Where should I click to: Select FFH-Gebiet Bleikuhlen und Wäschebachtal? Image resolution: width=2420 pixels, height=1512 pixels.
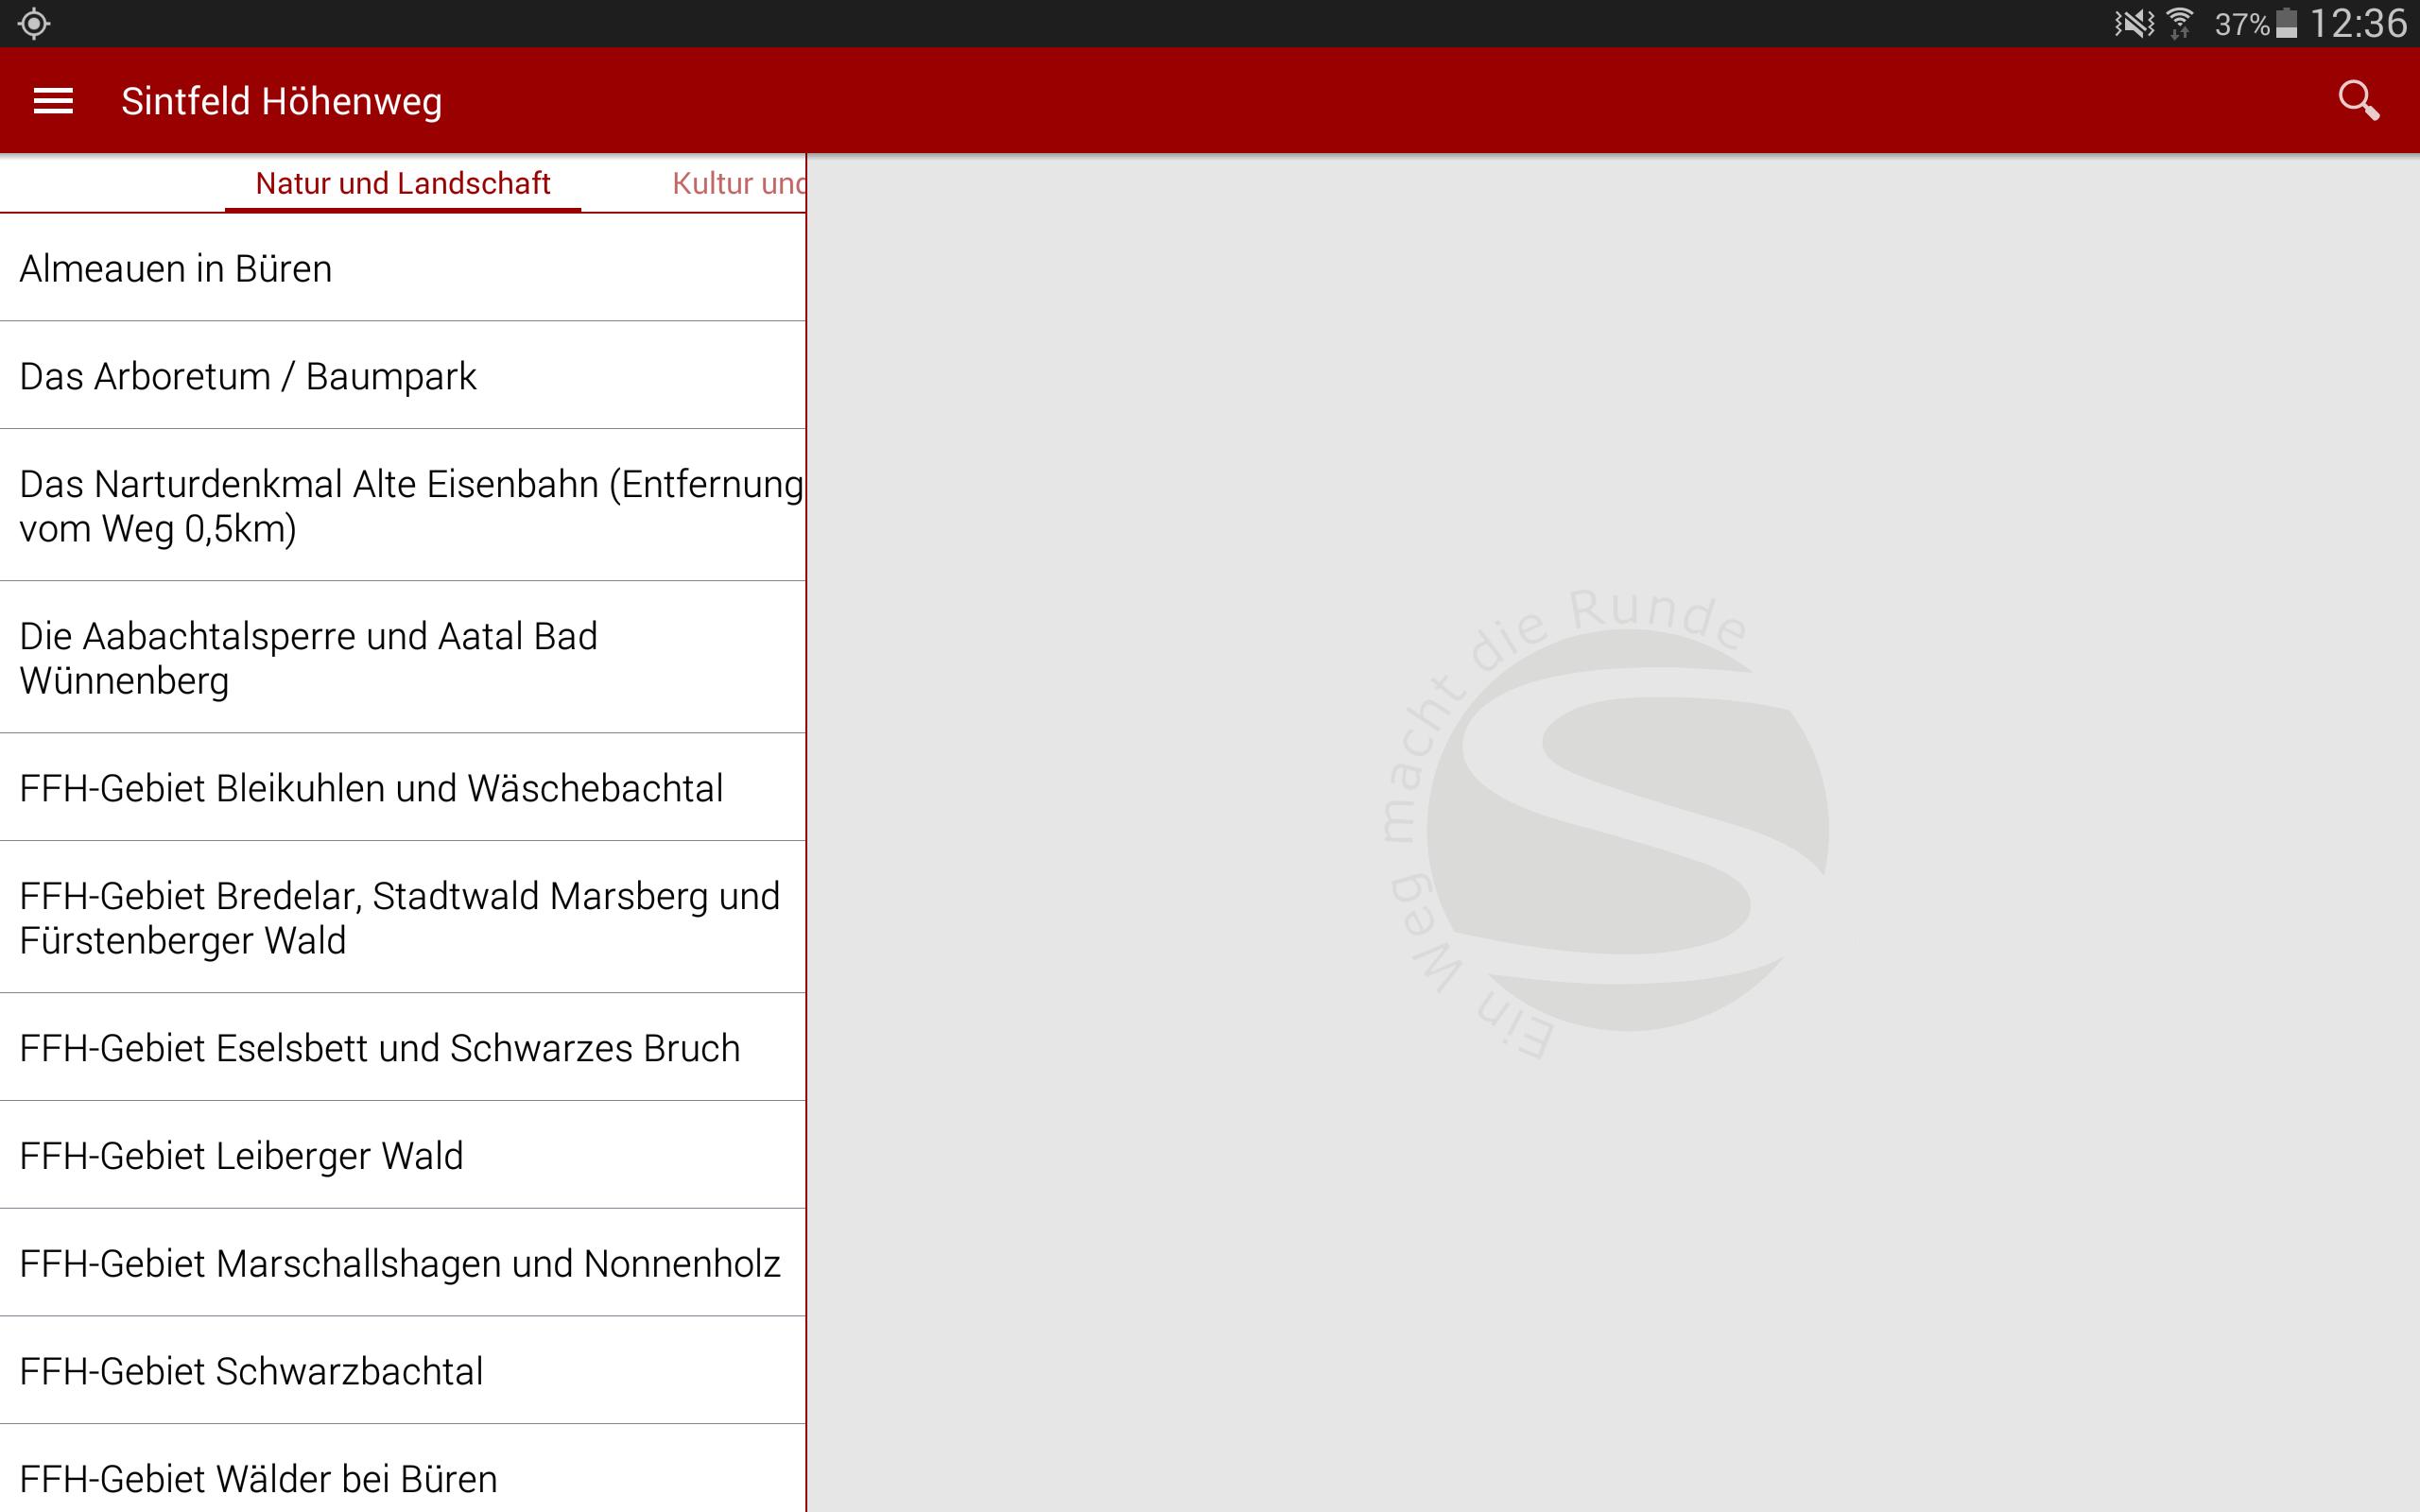click(x=403, y=788)
